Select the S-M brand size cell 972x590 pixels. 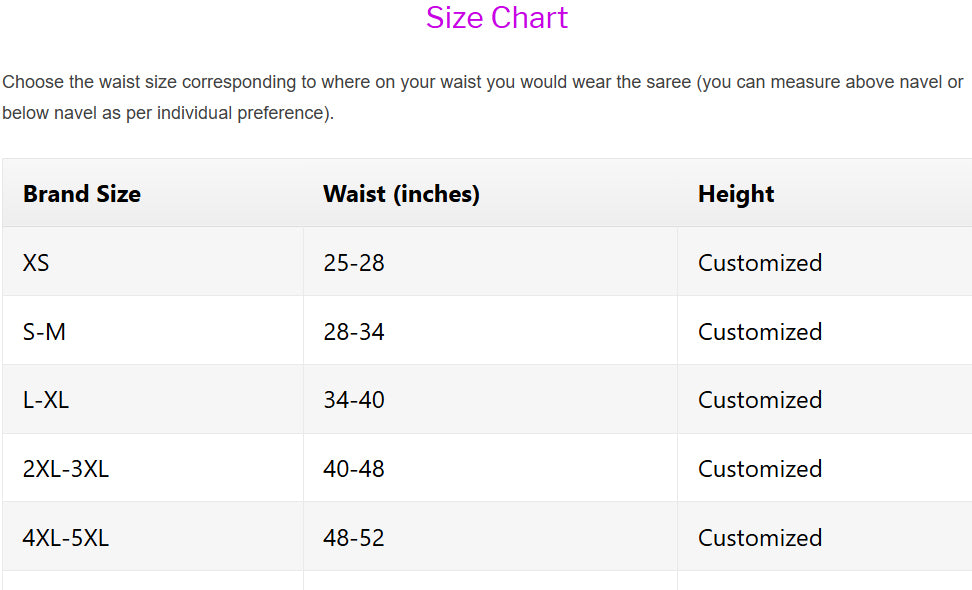pyautogui.click(x=44, y=332)
